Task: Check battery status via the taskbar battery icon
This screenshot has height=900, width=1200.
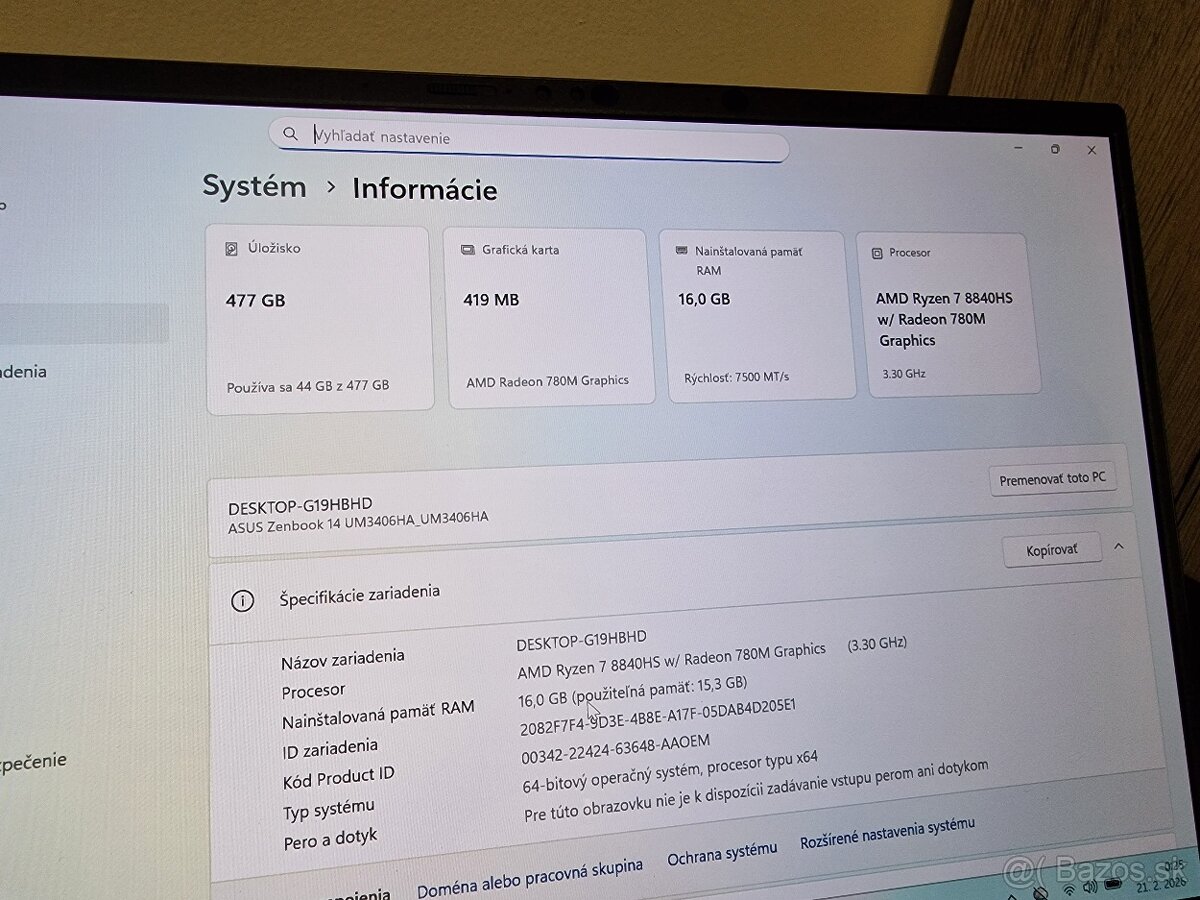Action: click(1111, 883)
